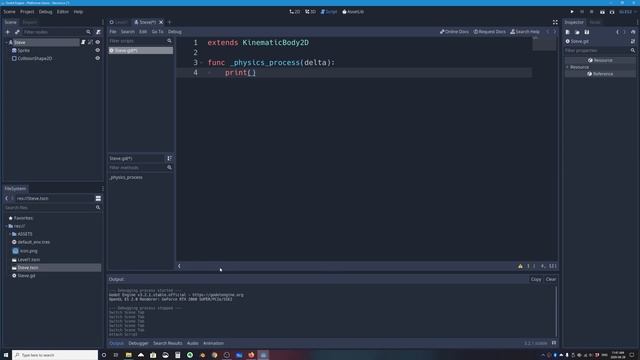The image size is (640, 360).
Task: Stop the running scene
Action: [x=592, y=12]
